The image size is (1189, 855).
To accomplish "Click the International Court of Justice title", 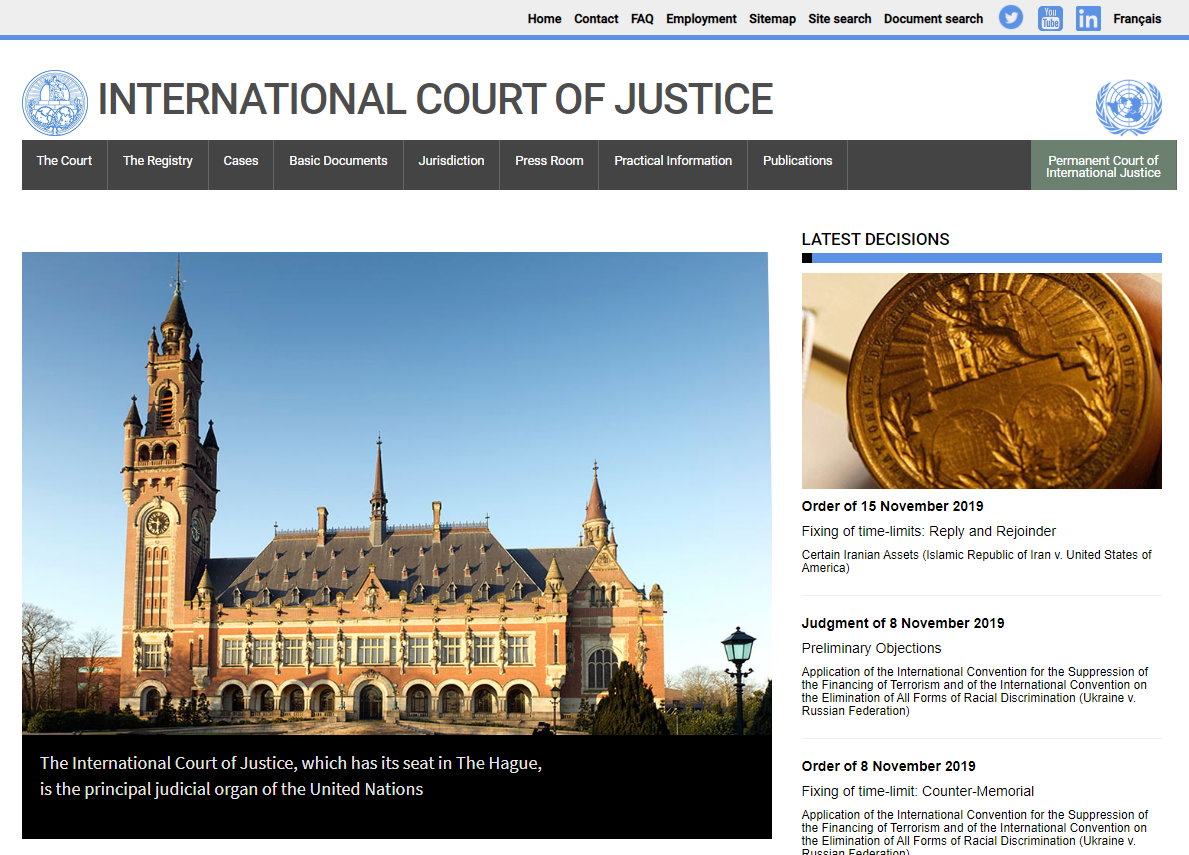I will [x=435, y=99].
